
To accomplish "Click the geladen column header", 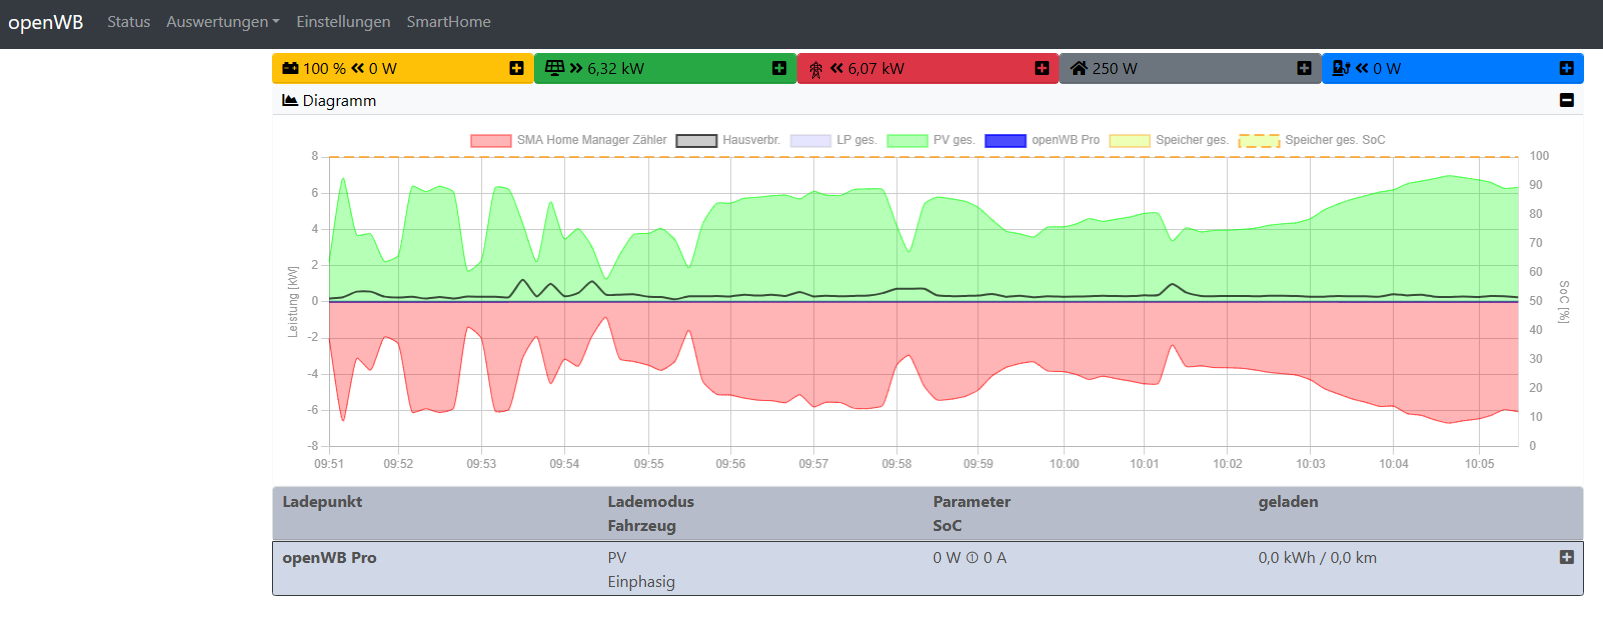I will [1288, 502].
